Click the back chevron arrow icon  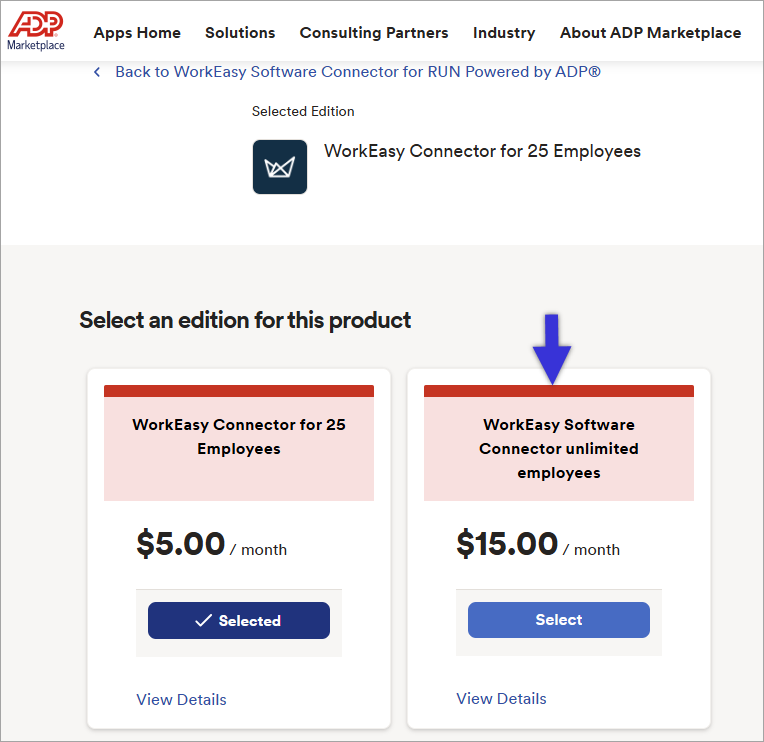(97, 72)
